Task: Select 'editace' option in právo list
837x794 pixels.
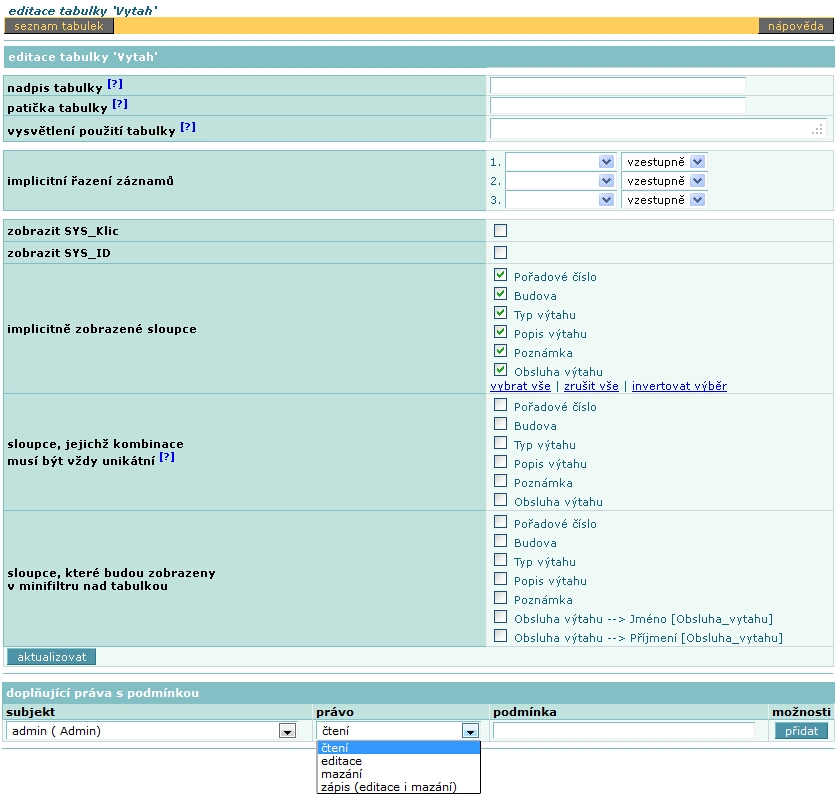Action: coord(398,761)
